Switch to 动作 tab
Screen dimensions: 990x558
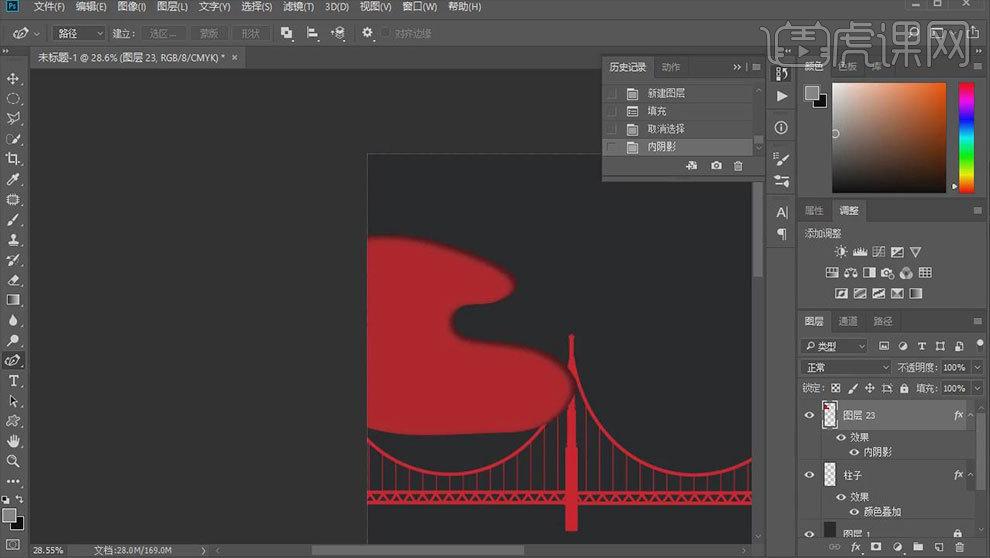pyautogui.click(x=671, y=67)
